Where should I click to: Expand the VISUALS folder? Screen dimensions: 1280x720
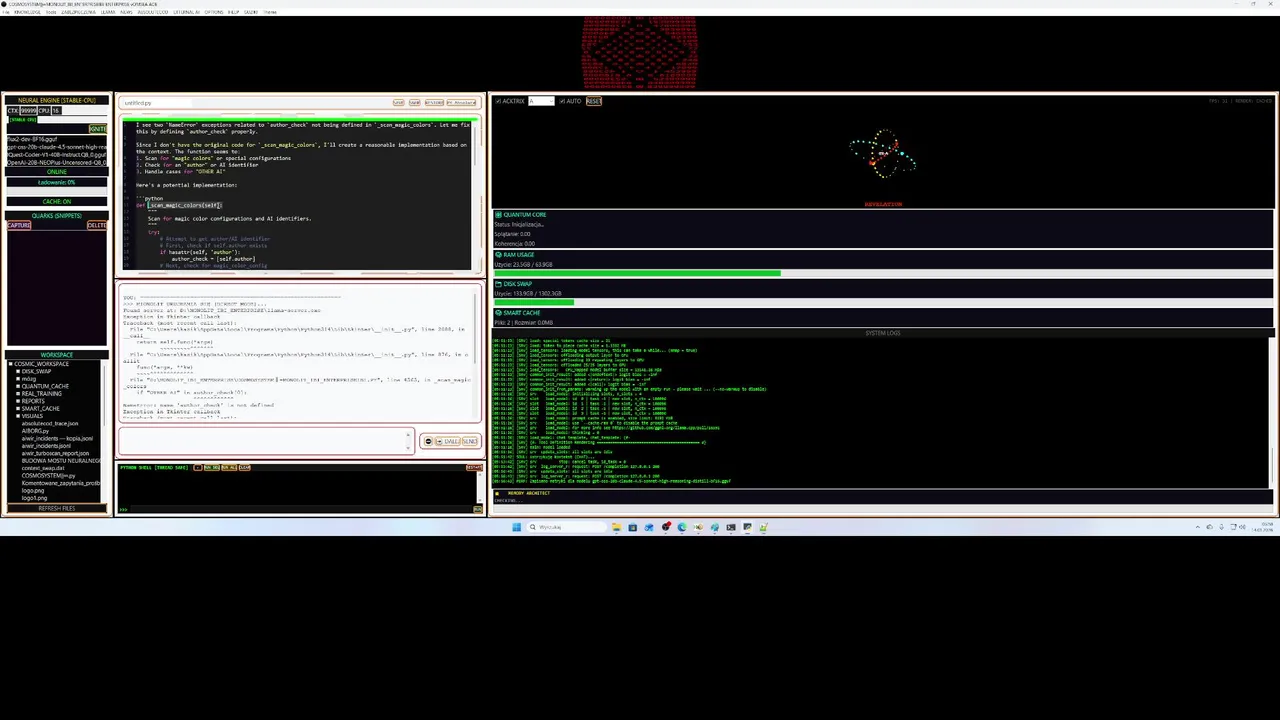[x=18, y=416]
